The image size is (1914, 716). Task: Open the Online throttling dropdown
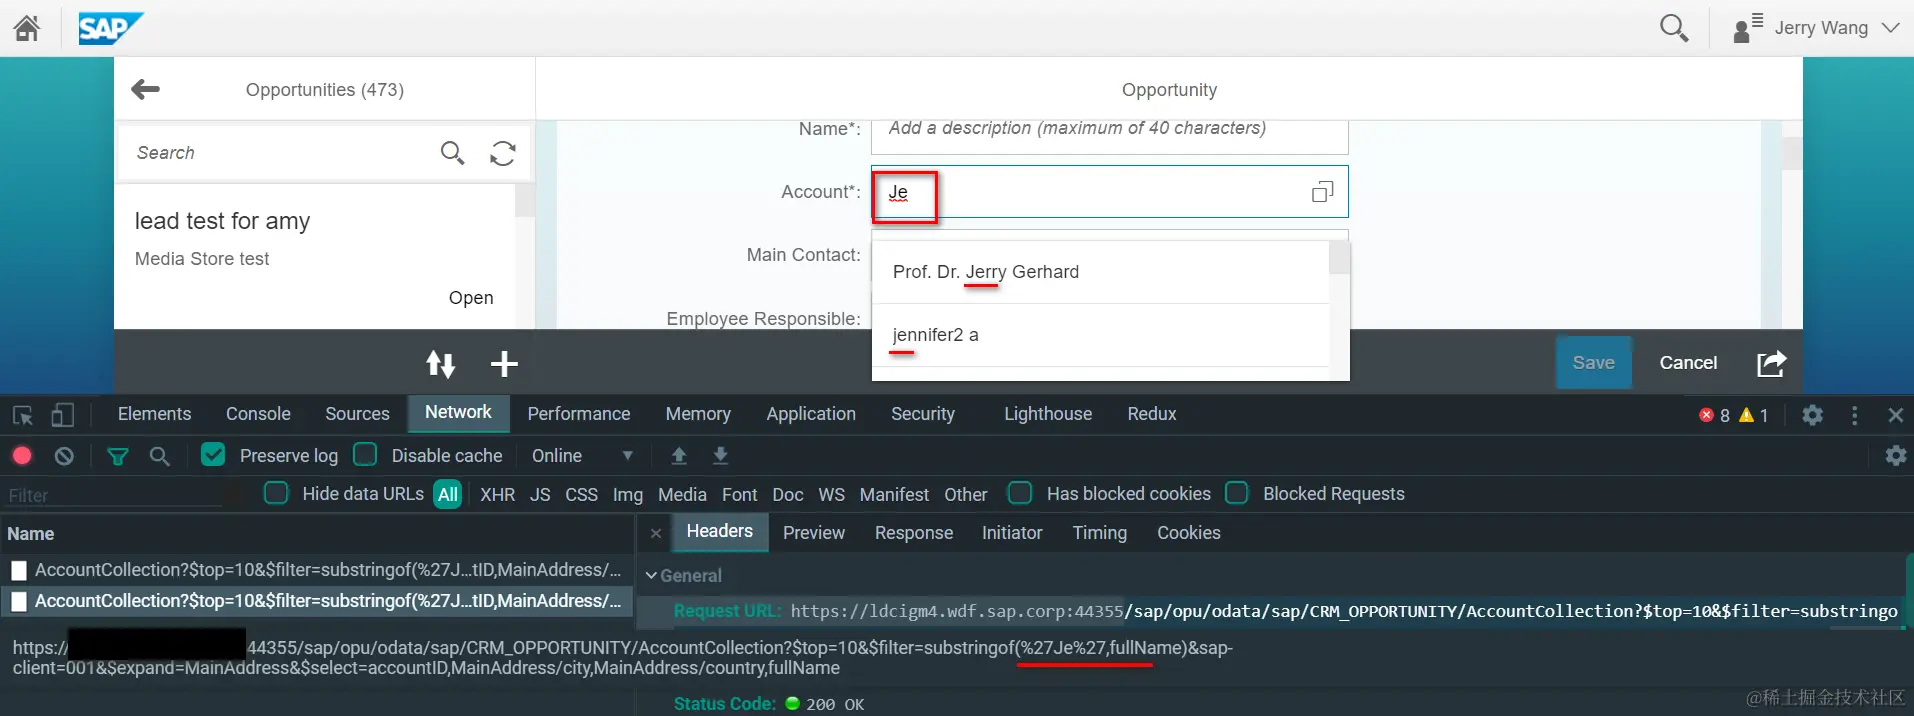tap(582, 456)
